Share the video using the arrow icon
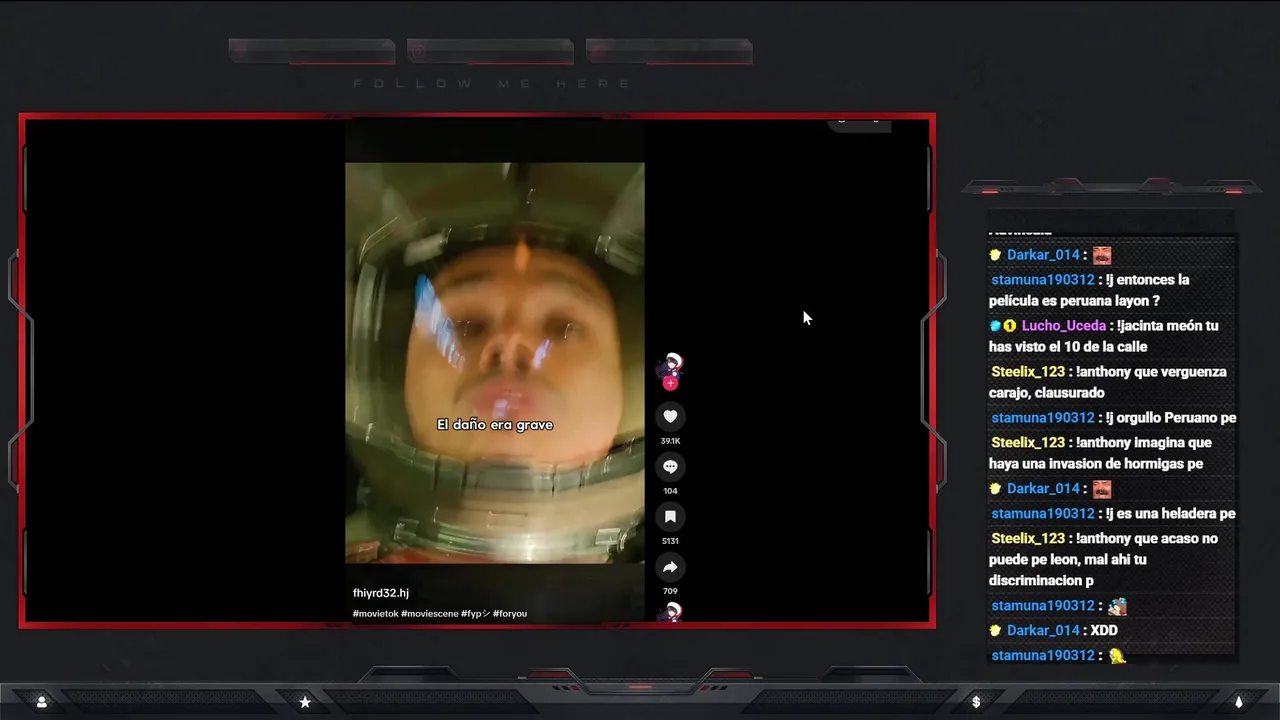The width and height of the screenshot is (1280, 720). pyautogui.click(x=670, y=567)
